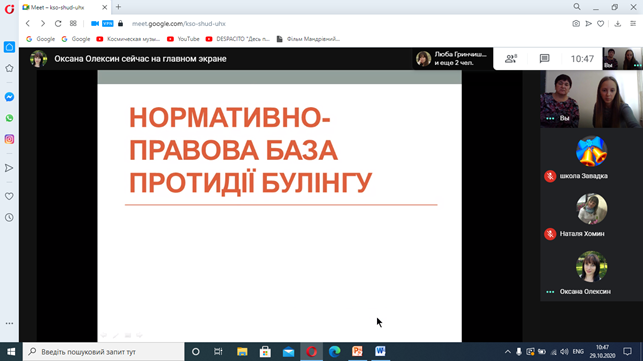Switch to Opera on the taskbar
The height and width of the screenshot is (361, 643).
311,352
